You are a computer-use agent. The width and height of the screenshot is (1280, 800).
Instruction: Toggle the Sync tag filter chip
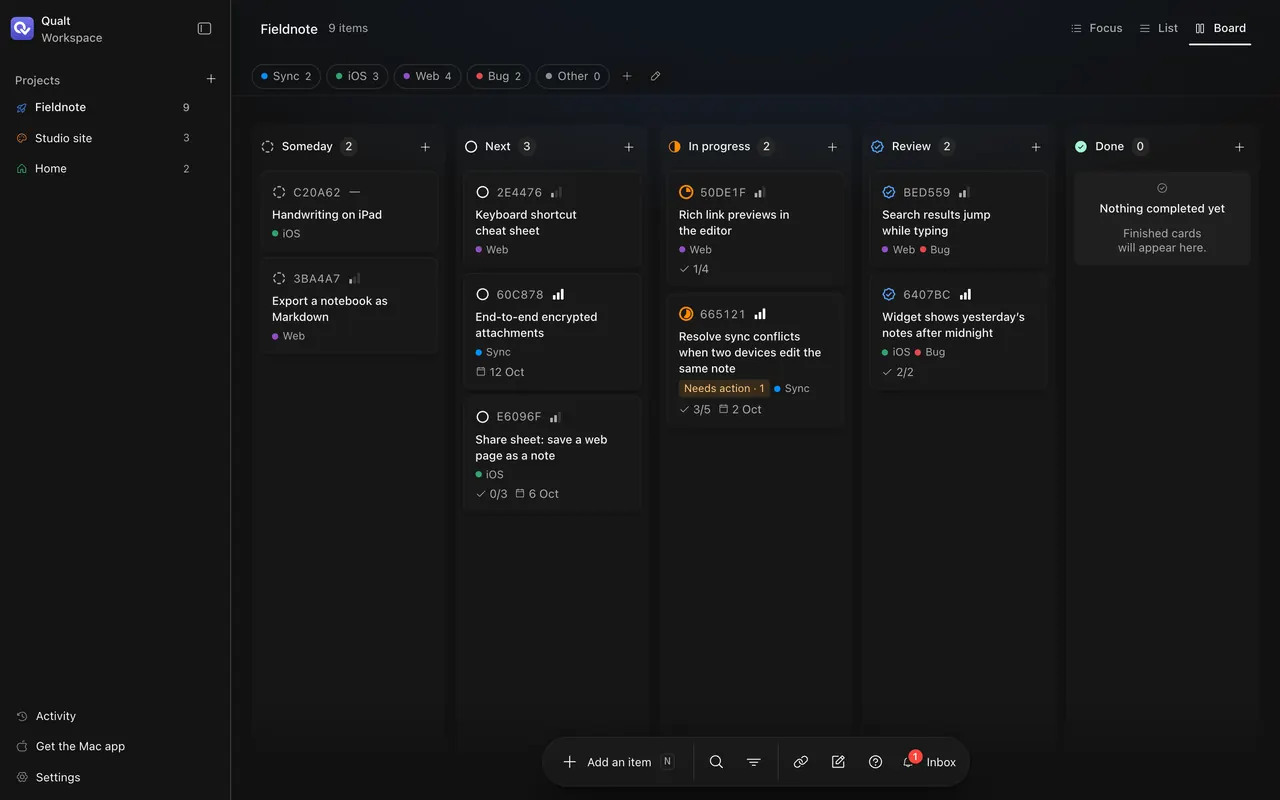(286, 76)
